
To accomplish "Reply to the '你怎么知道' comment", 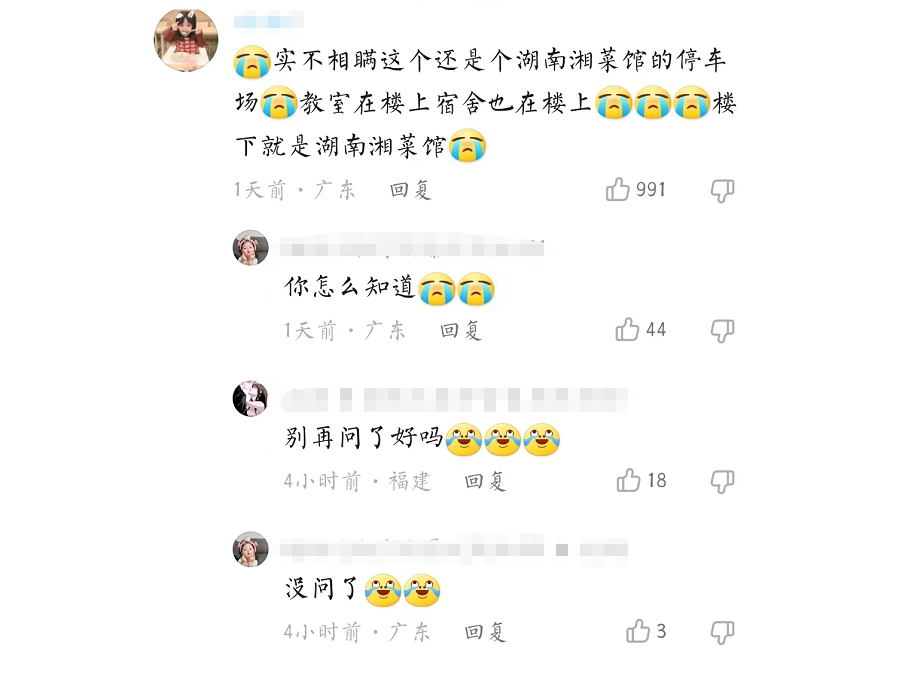I will (460, 331).
